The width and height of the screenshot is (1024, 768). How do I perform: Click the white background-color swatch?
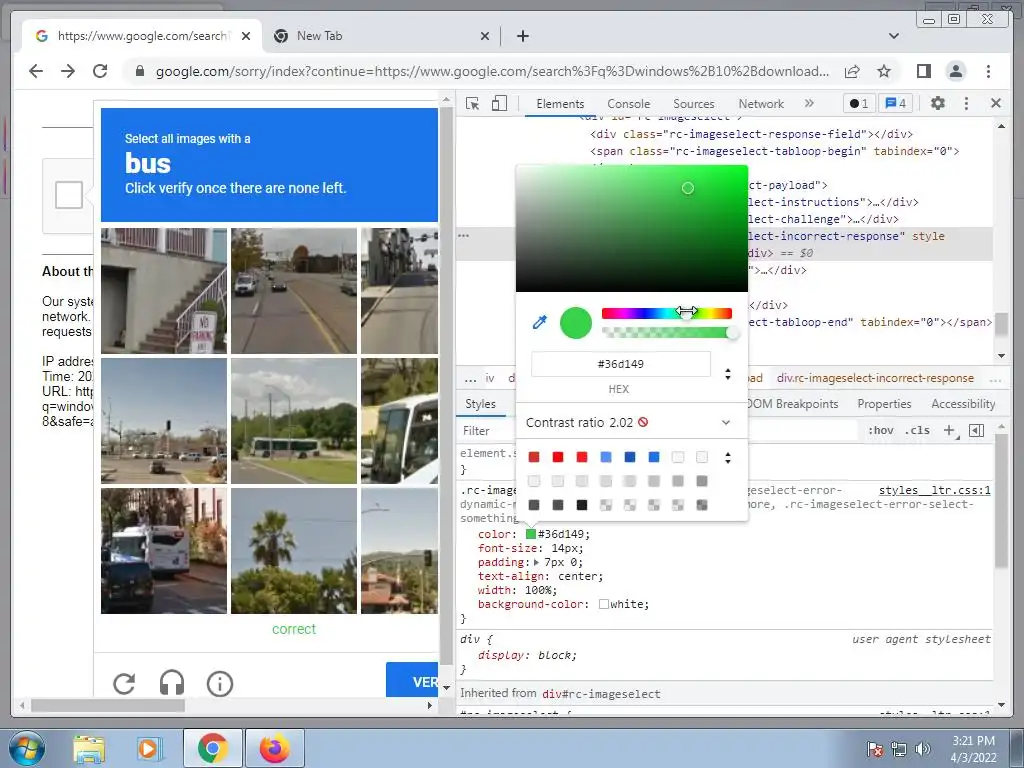coord(603,604)
